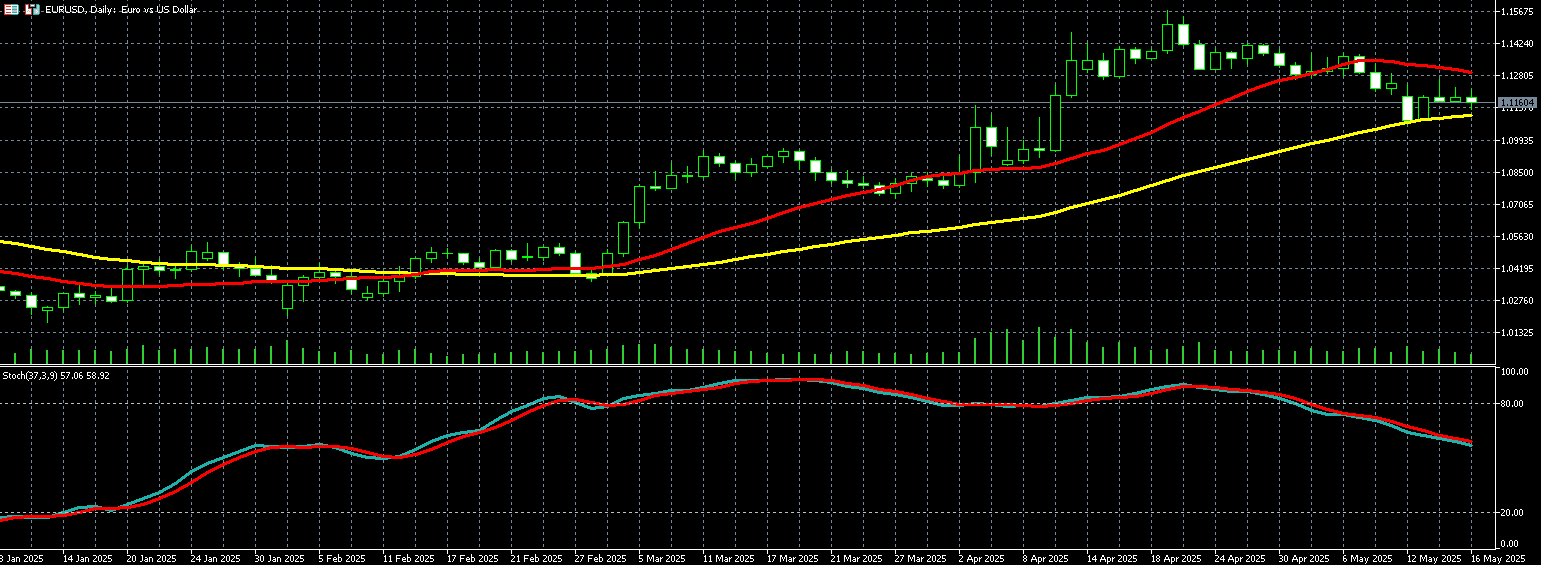The width and height of the screenshot is (1541, 565).
Task: Click the 30 Jan 2025 date label
Action: coord(280,558)
